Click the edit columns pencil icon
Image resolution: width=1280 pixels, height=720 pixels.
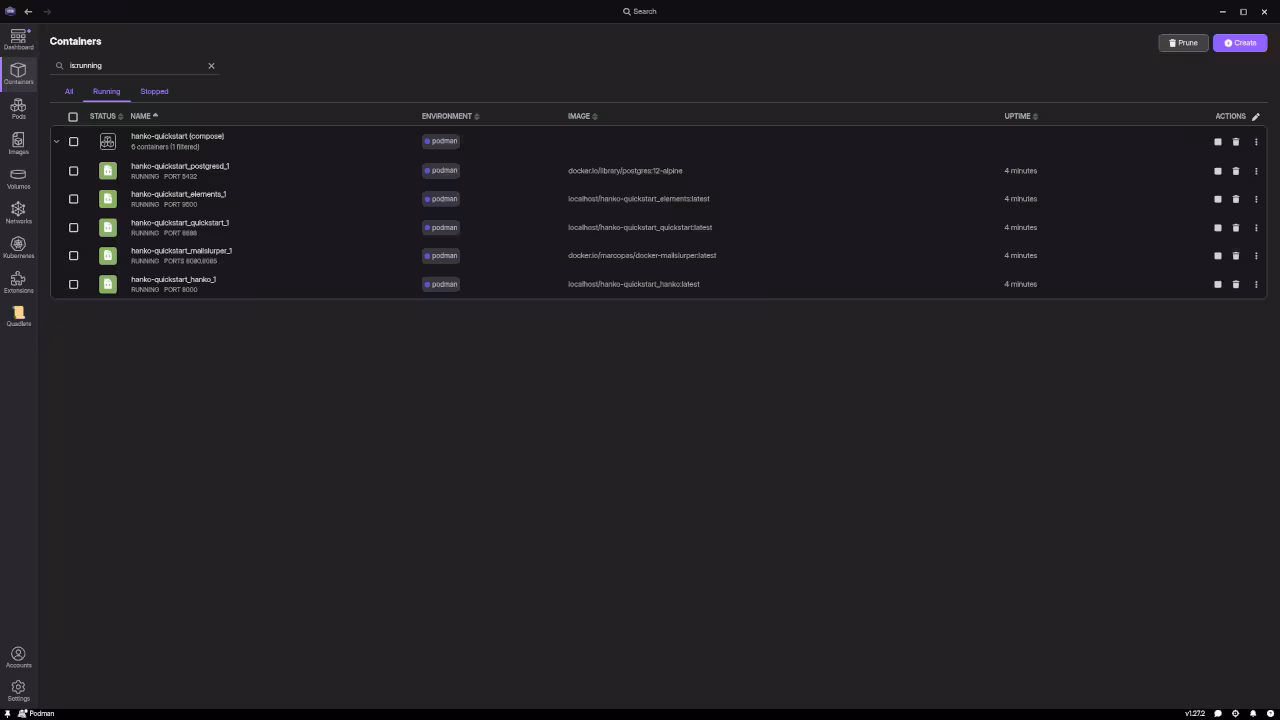click(1256, 117)
